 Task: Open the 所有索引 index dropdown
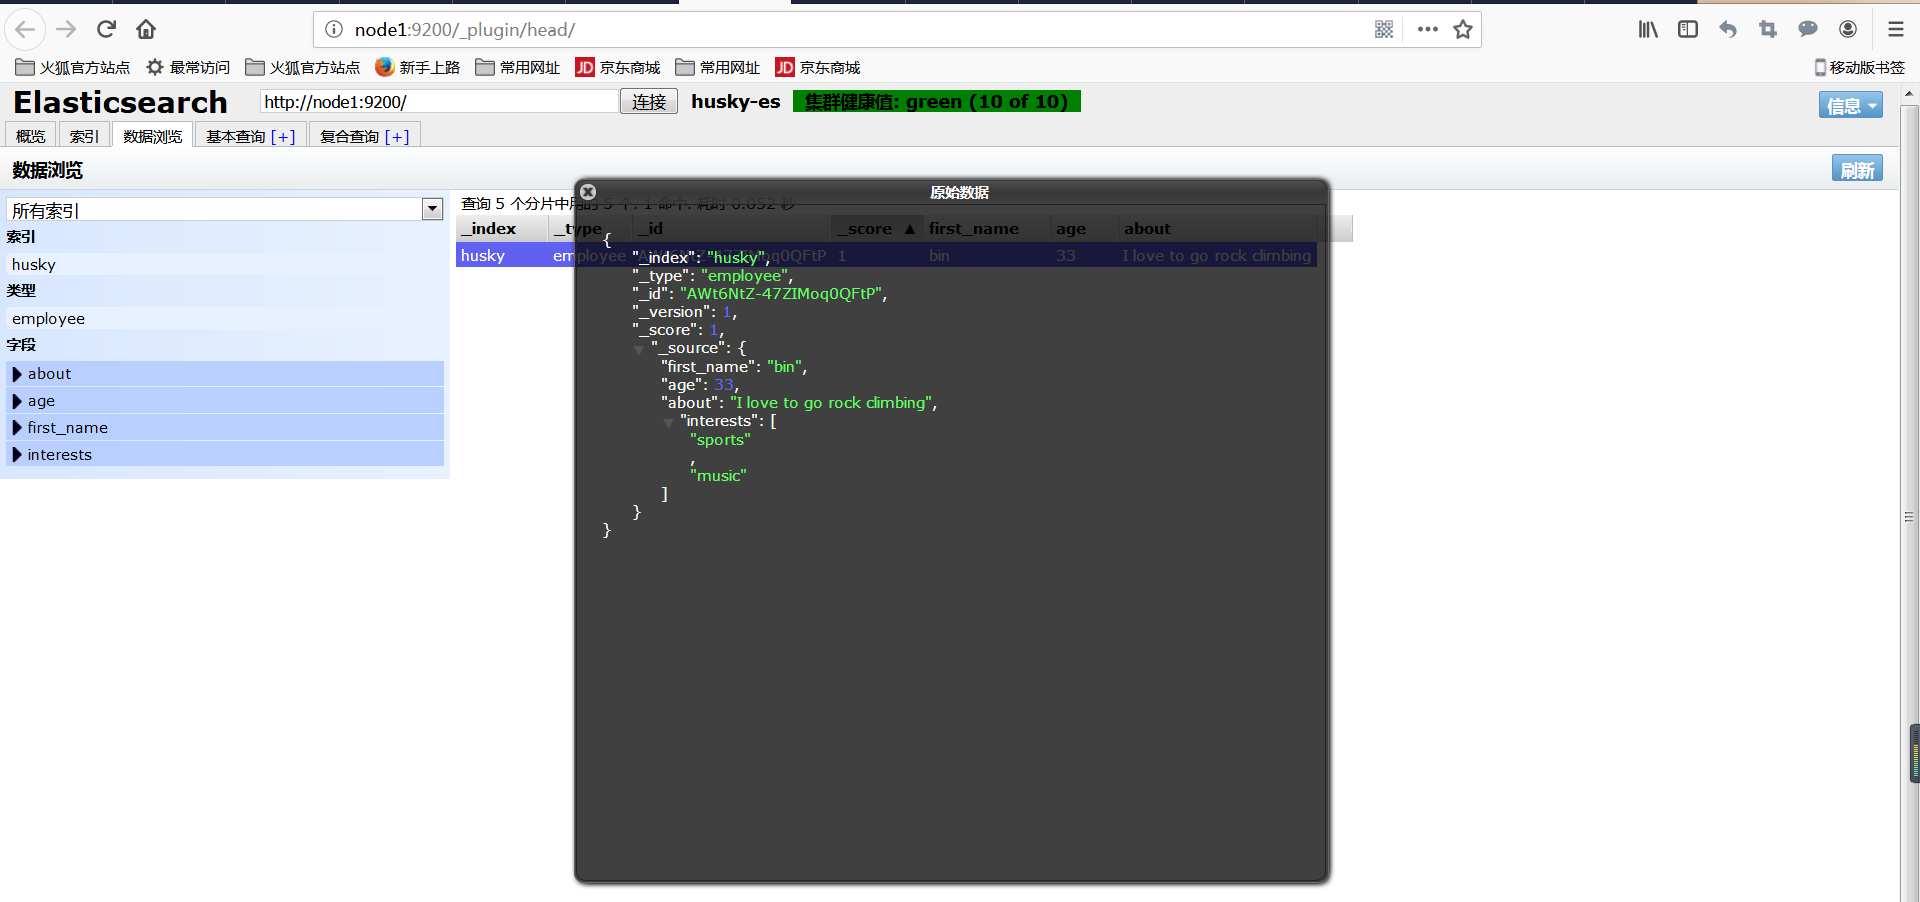(225, 209)
